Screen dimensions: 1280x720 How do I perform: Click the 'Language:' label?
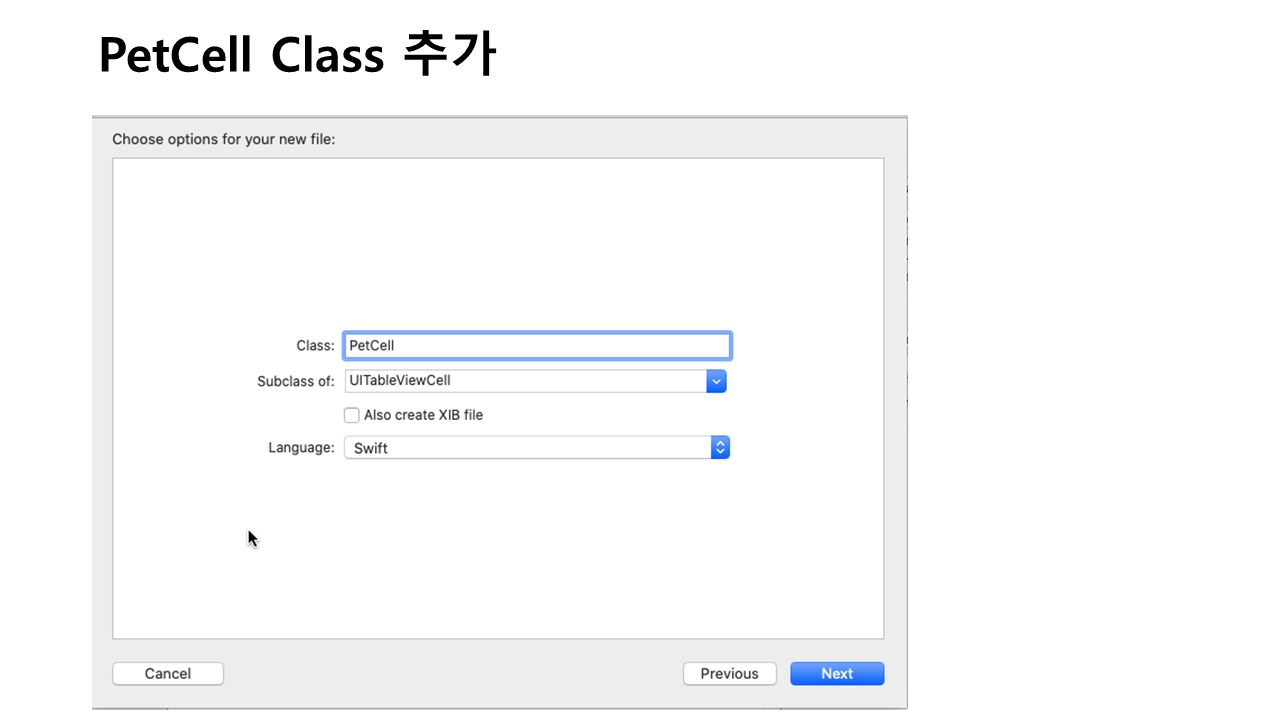click(x=301, y=448)
